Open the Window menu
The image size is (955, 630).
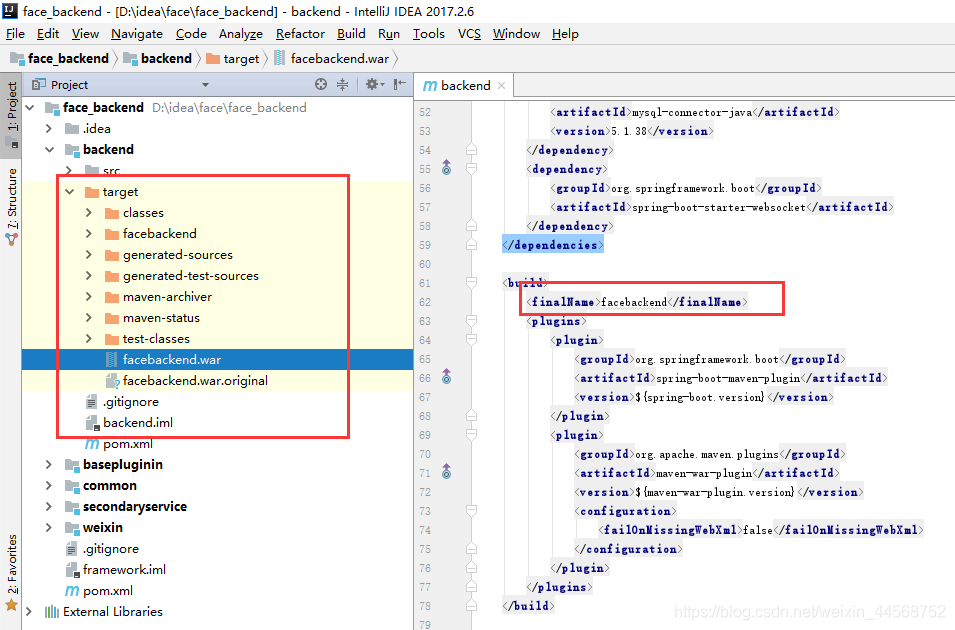[x=516, y=34]
